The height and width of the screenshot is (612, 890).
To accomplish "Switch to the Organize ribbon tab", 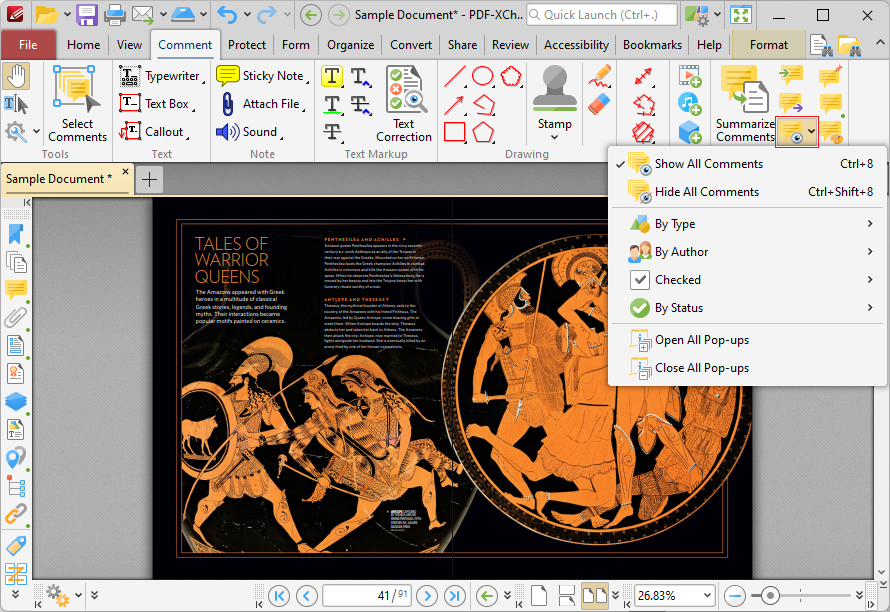I will [351, 45].
